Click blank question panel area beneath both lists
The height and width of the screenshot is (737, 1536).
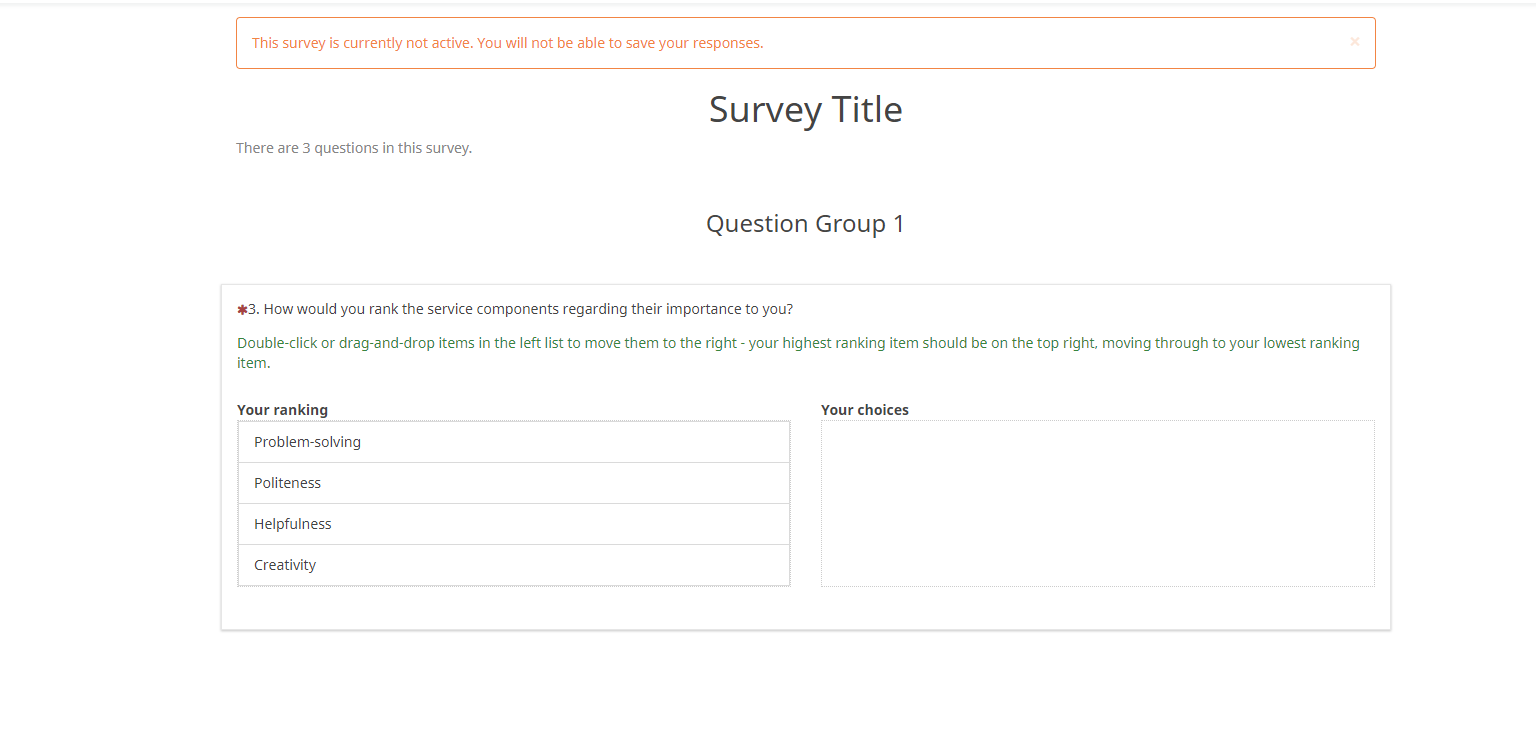coord(805,608)
